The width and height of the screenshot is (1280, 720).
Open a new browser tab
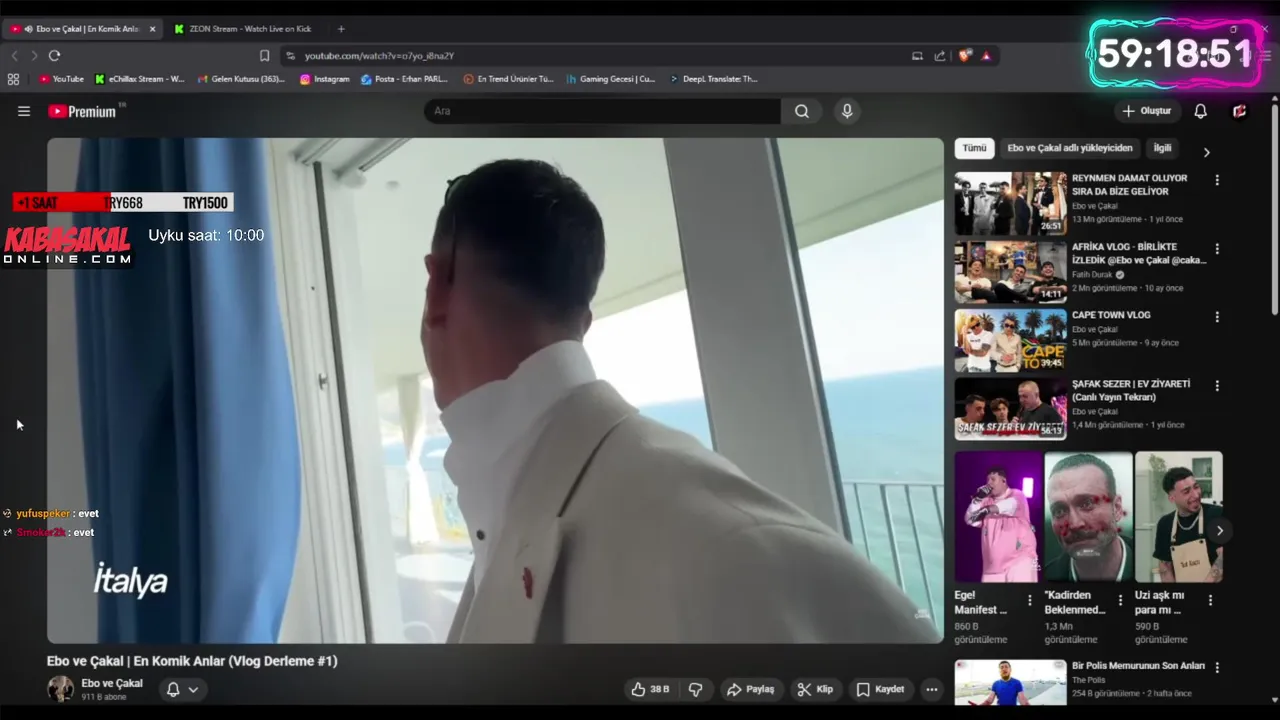[341, 29]
